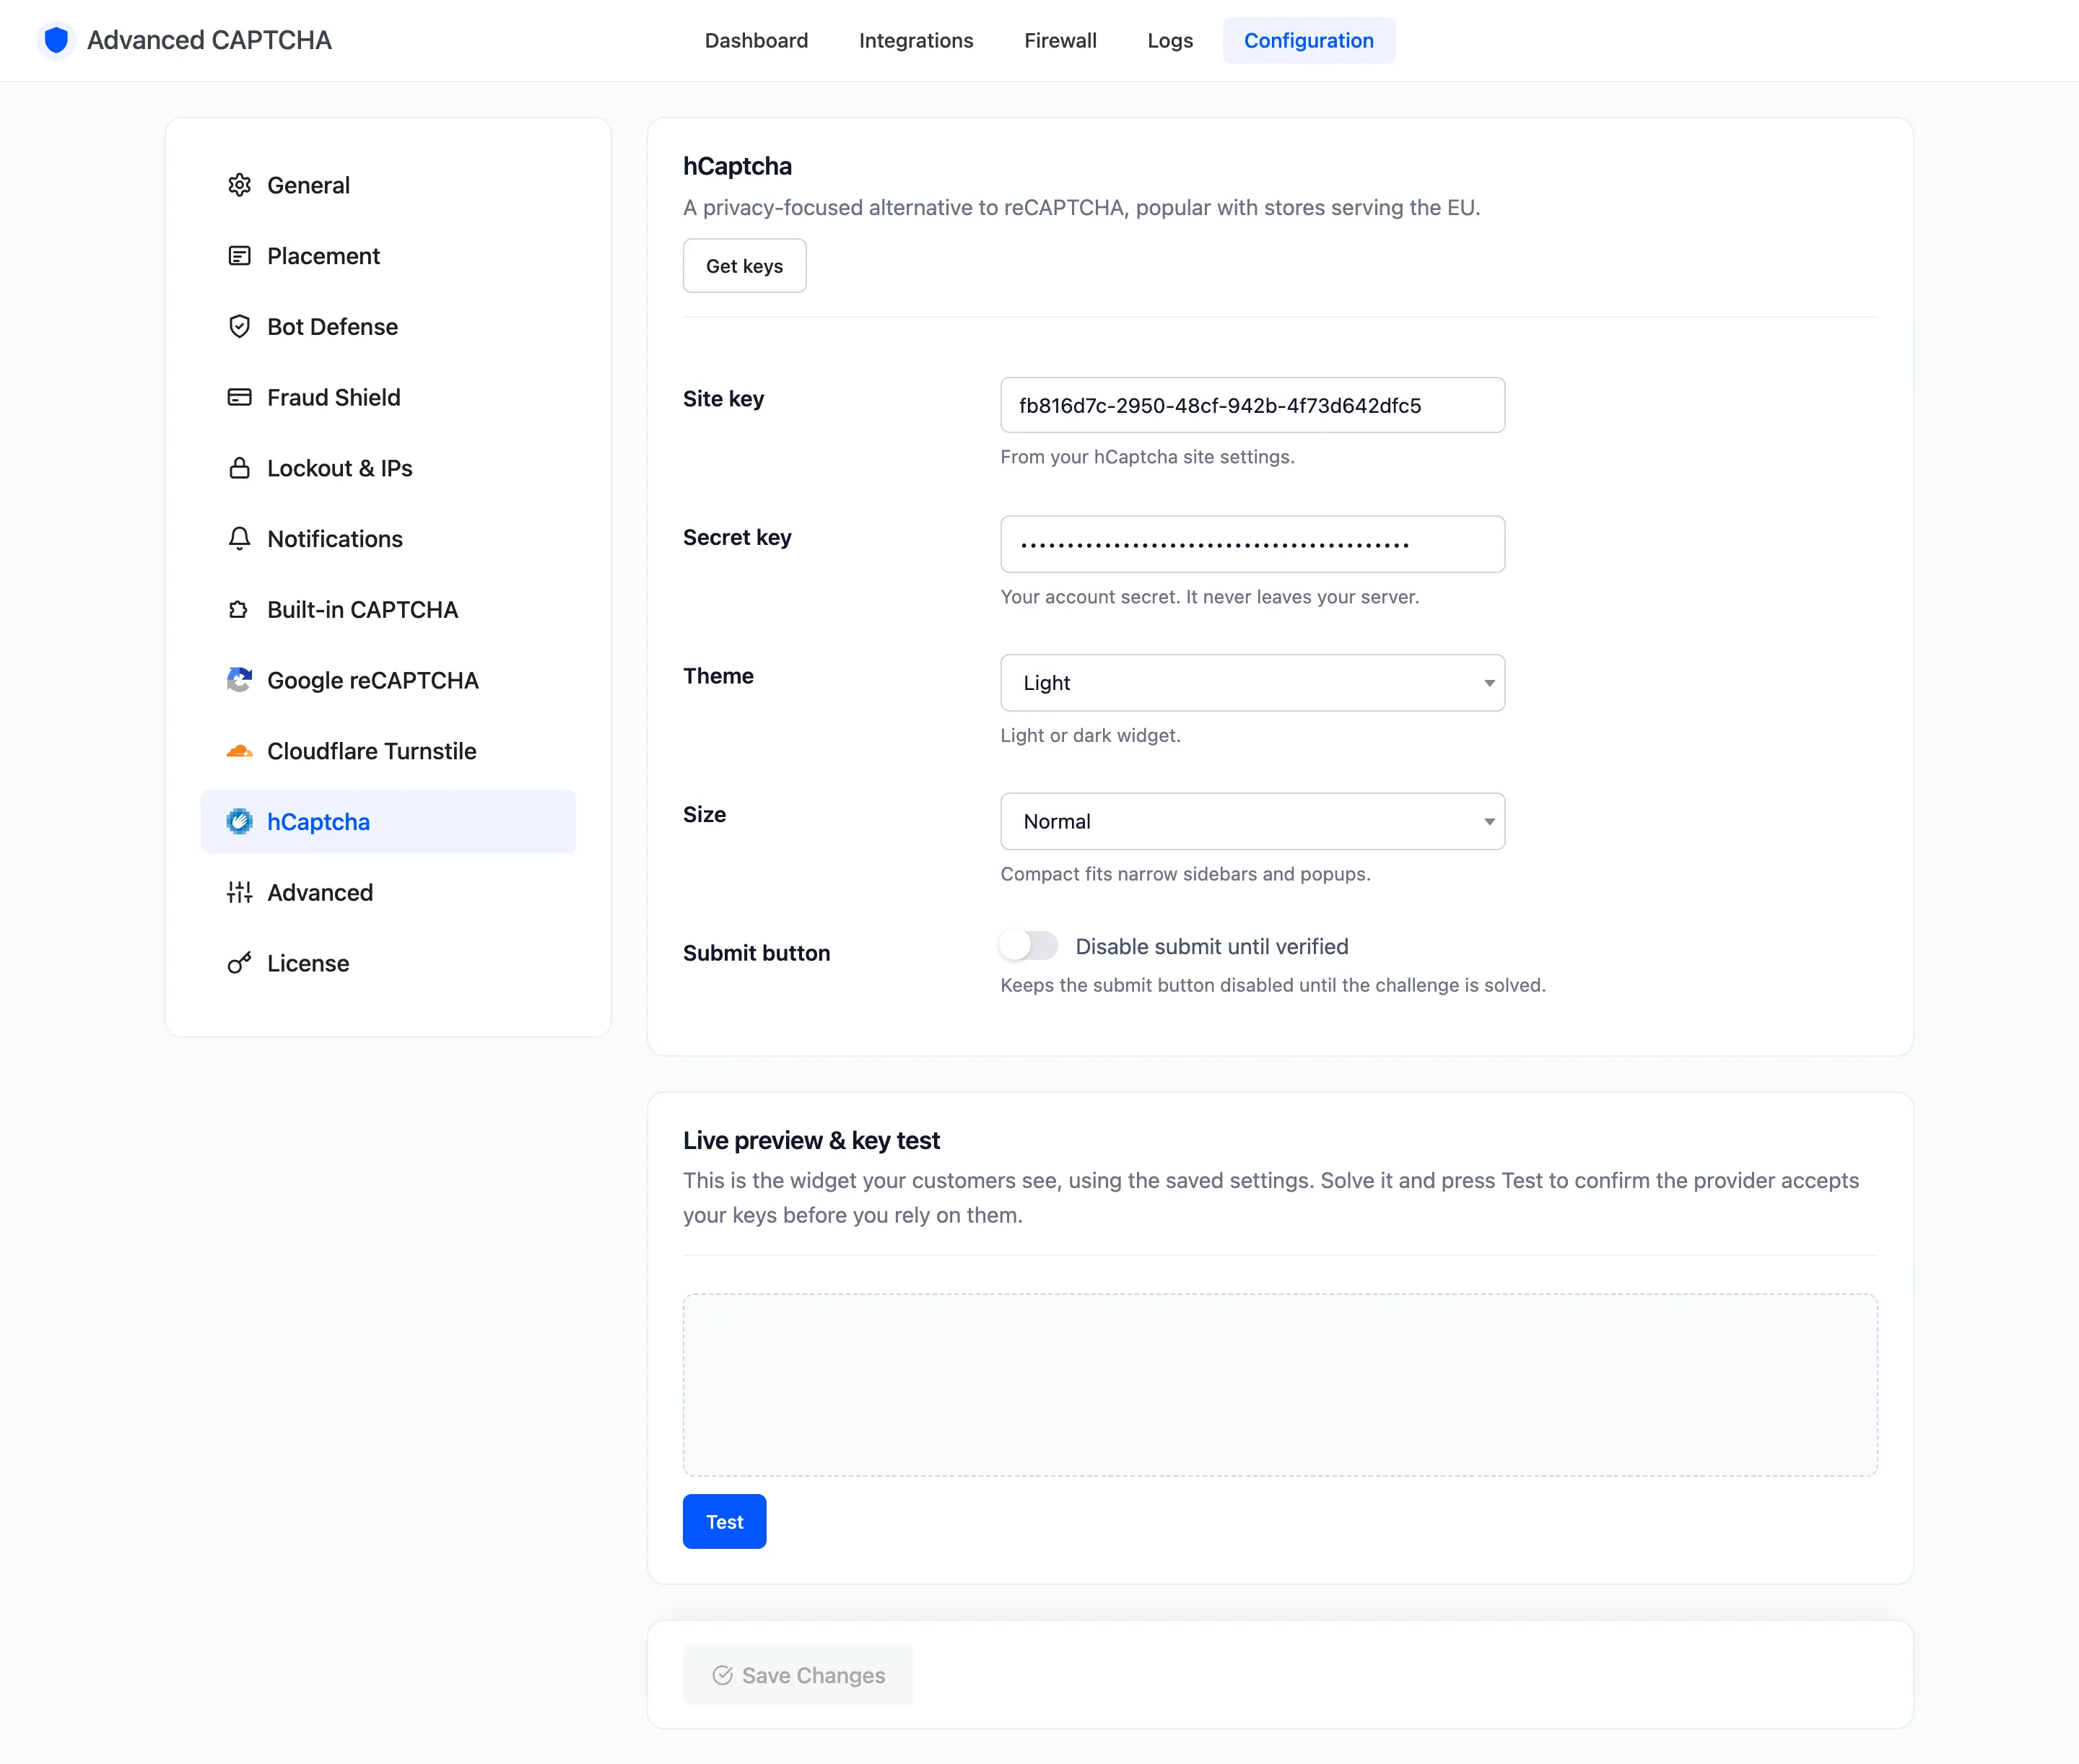The image size is (2079, 1764).
Task: Click 'Compact fits narrow sidebars and popups.' text
Action: (1185, 874)
